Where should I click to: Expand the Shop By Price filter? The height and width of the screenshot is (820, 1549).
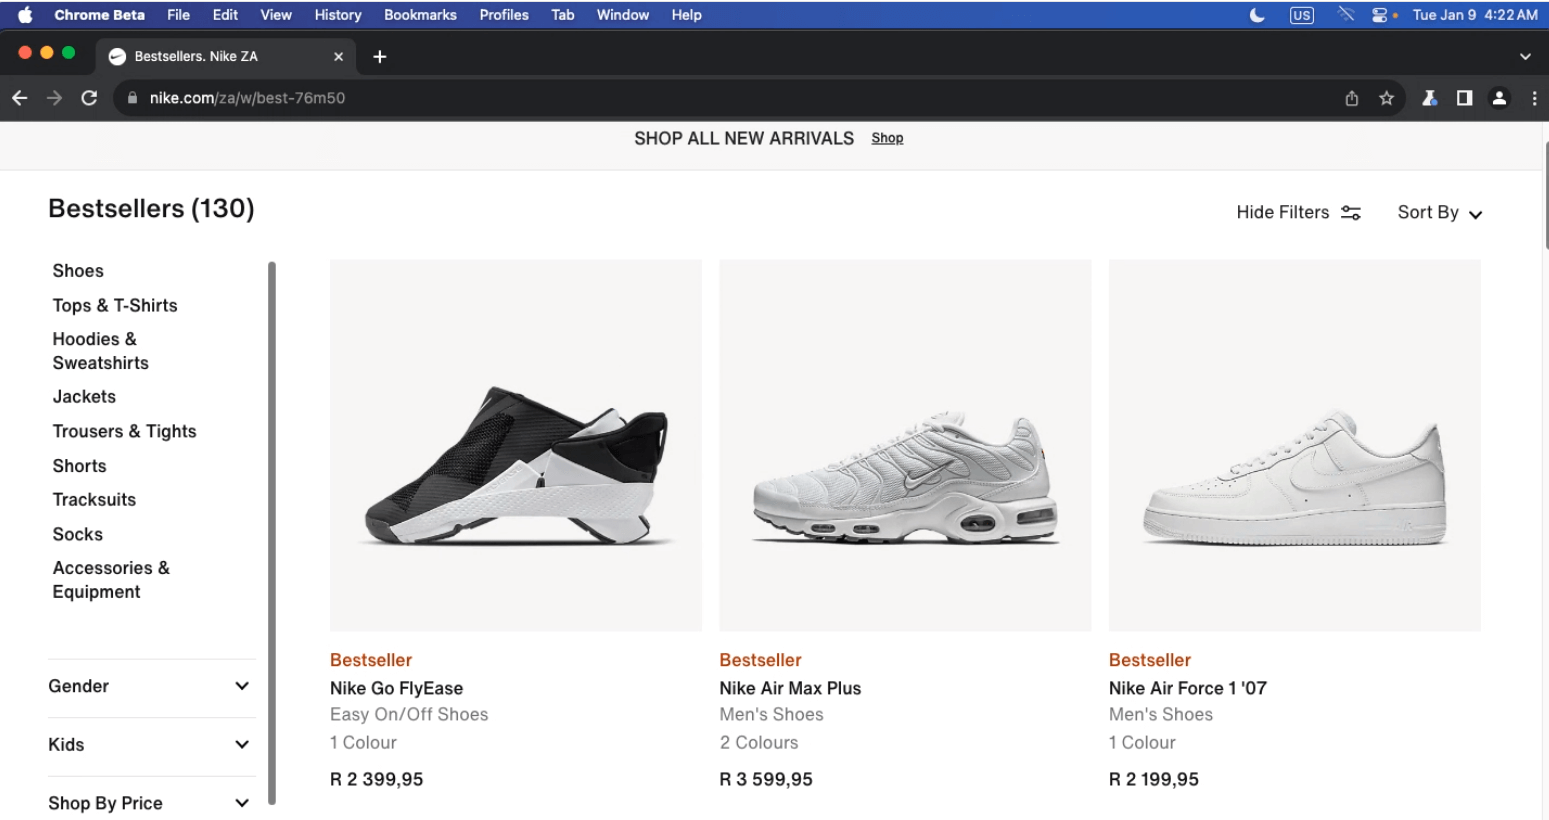[150, 803]
